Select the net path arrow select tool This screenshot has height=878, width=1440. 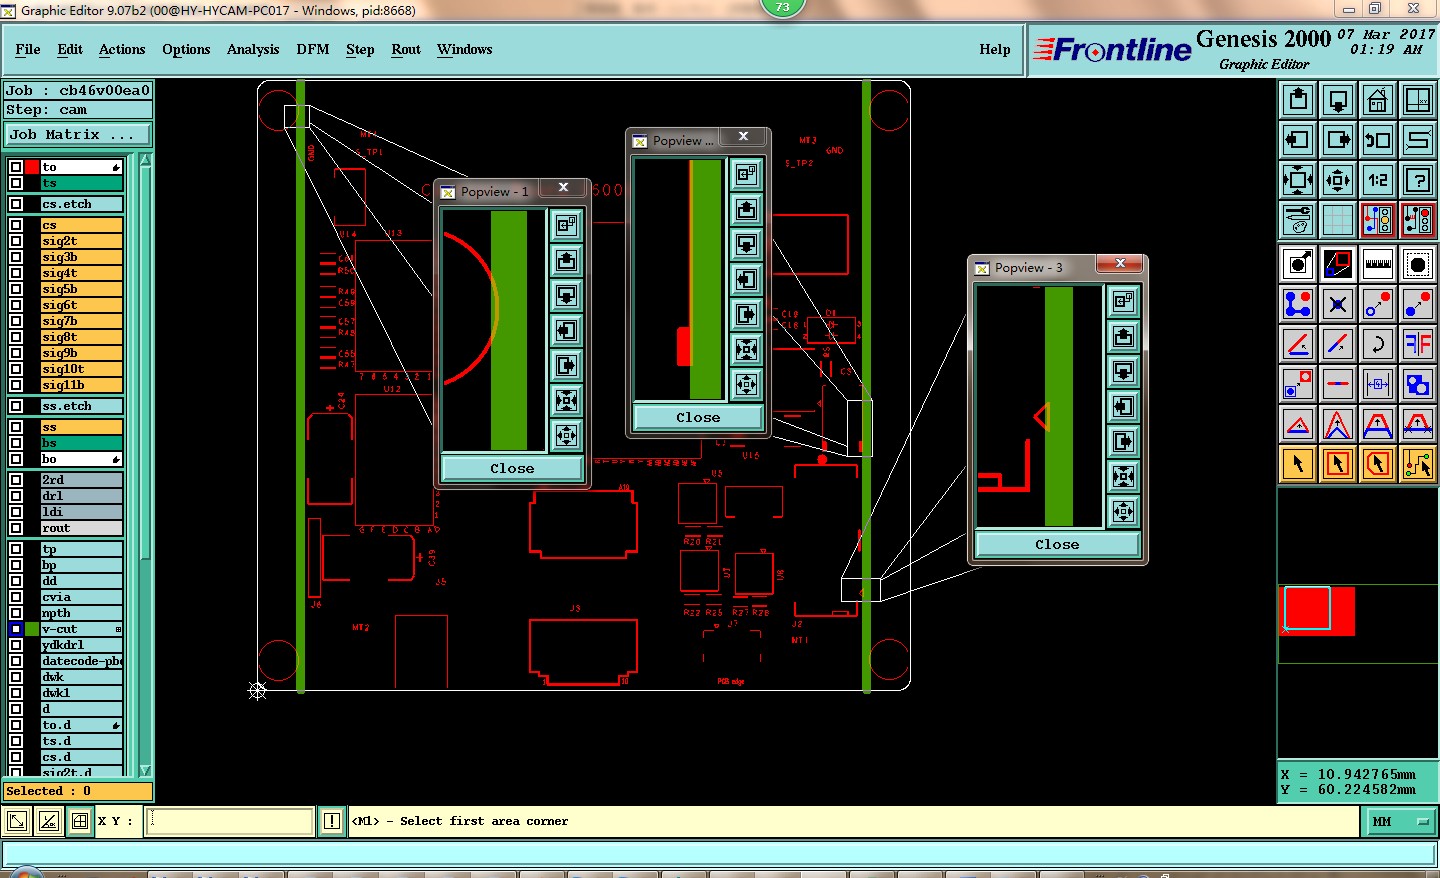coord(1418,464)
